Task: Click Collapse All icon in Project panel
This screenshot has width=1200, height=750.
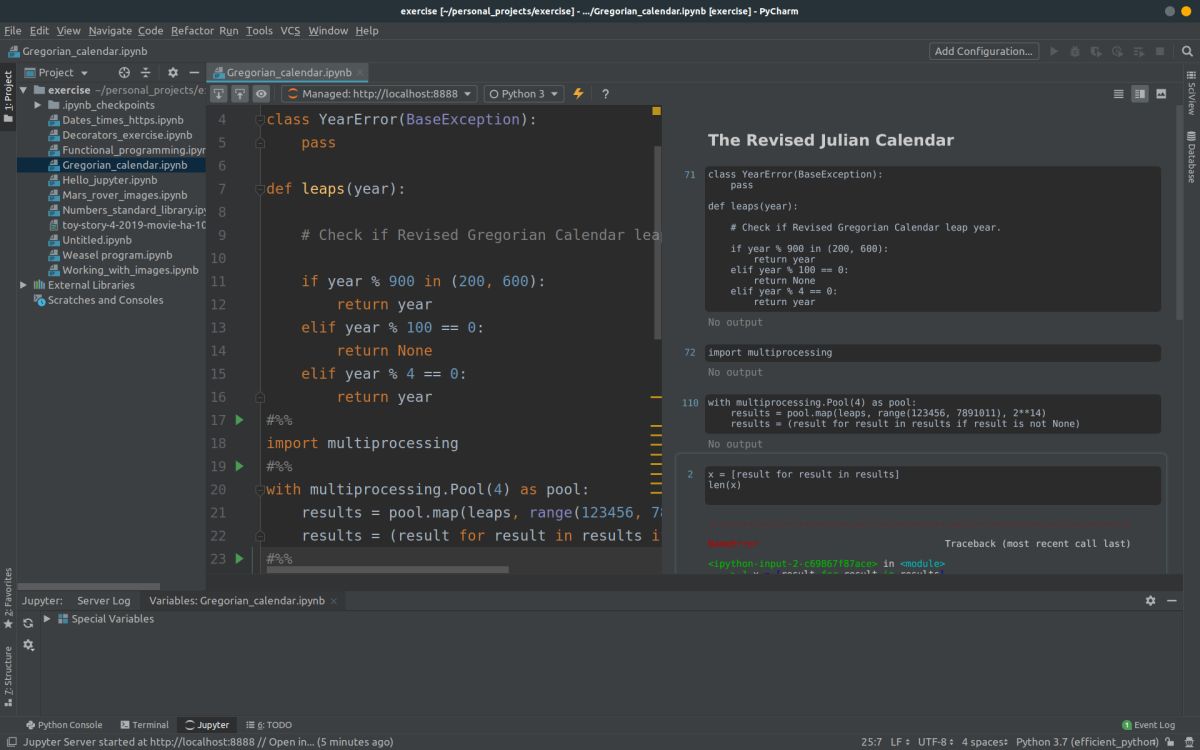Action: click(145, 72)
